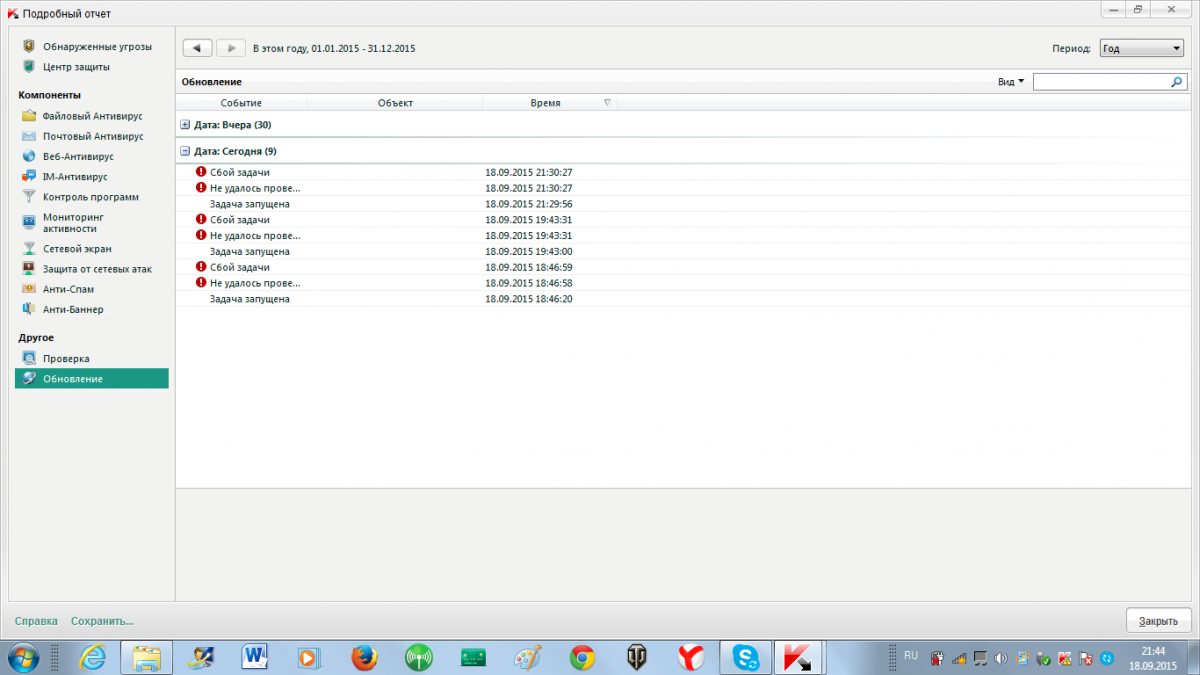
Task: Open Защита от сетевых атак report
Action: click(97, 269)
